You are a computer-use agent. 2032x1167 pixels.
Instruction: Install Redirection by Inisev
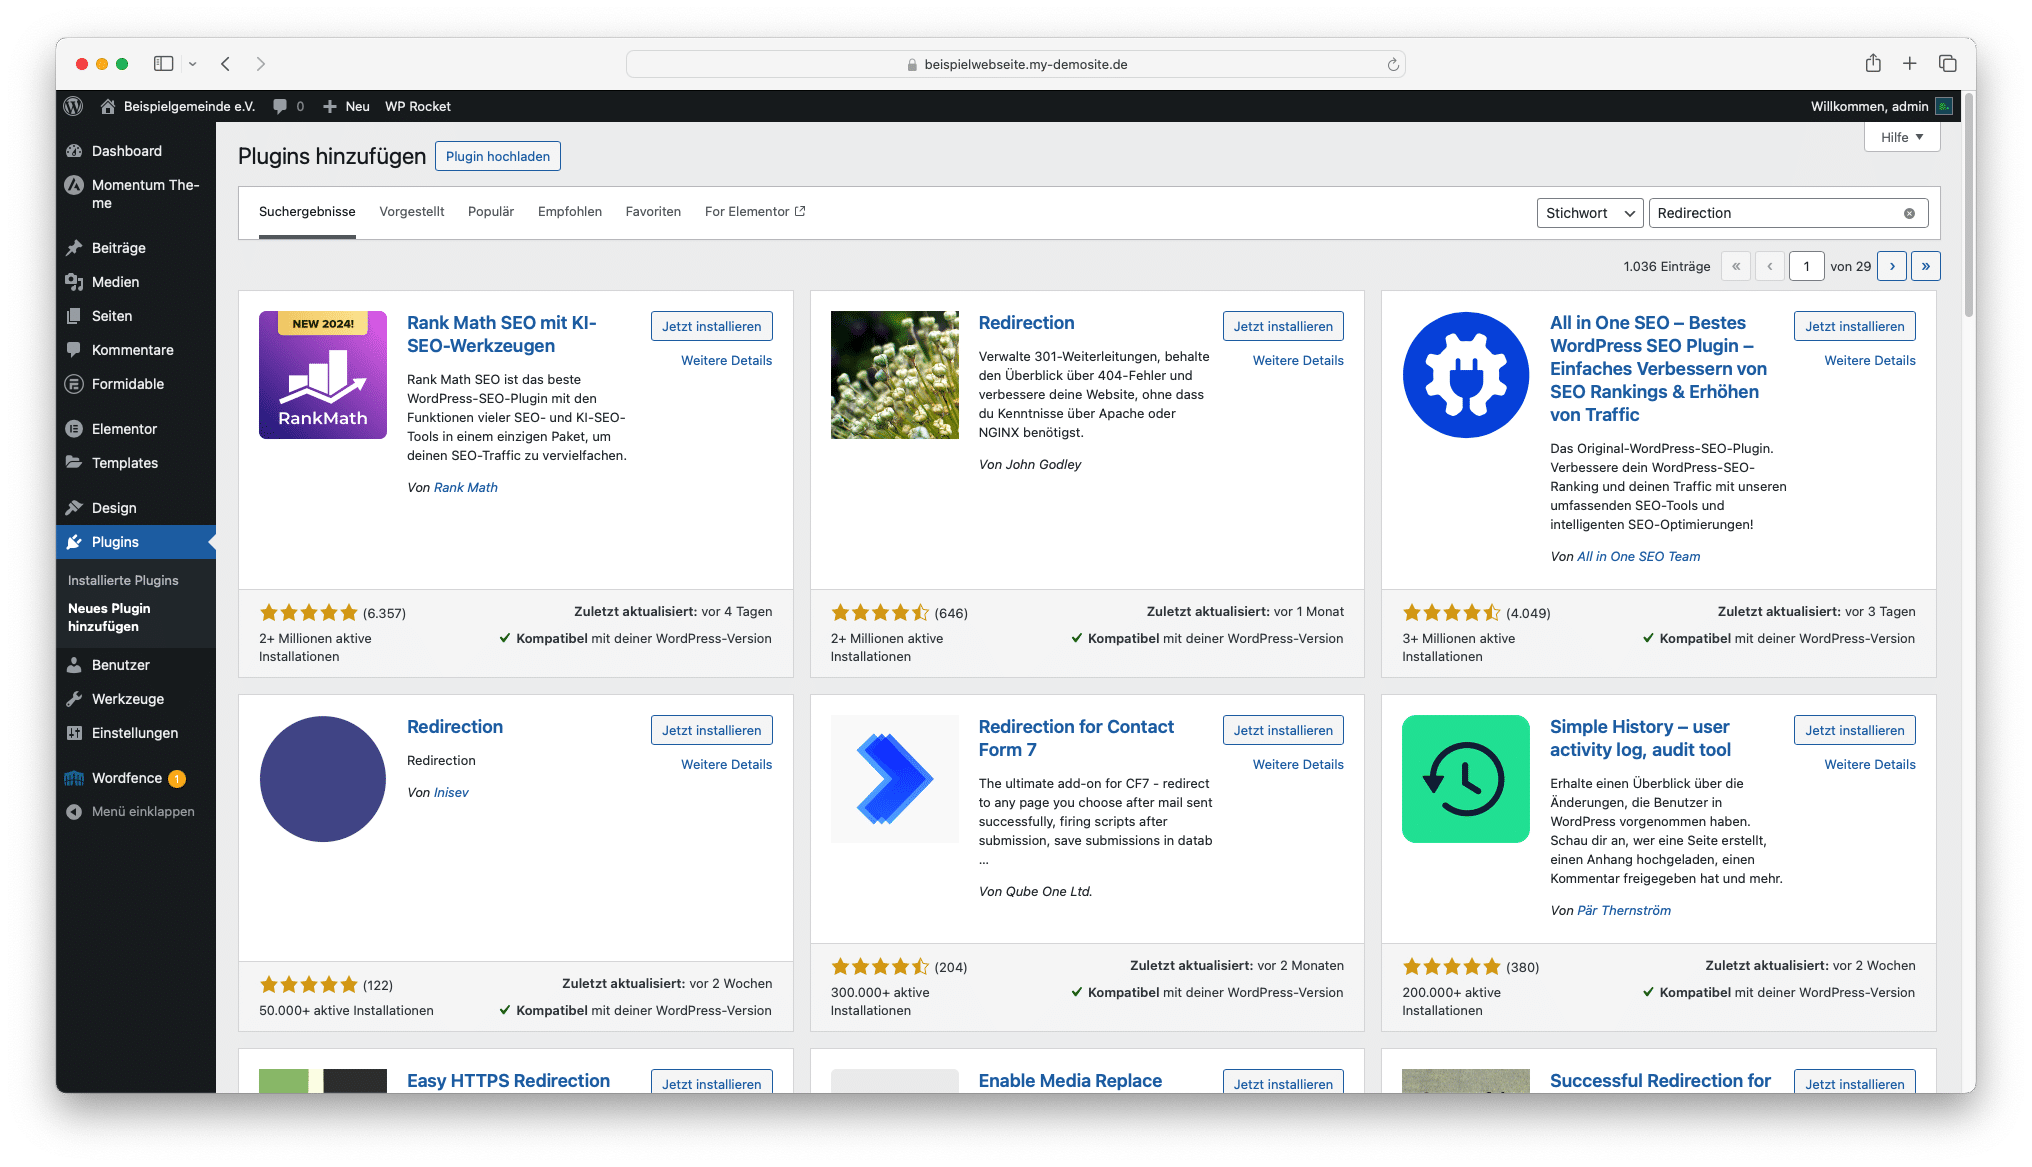[712, 730]
